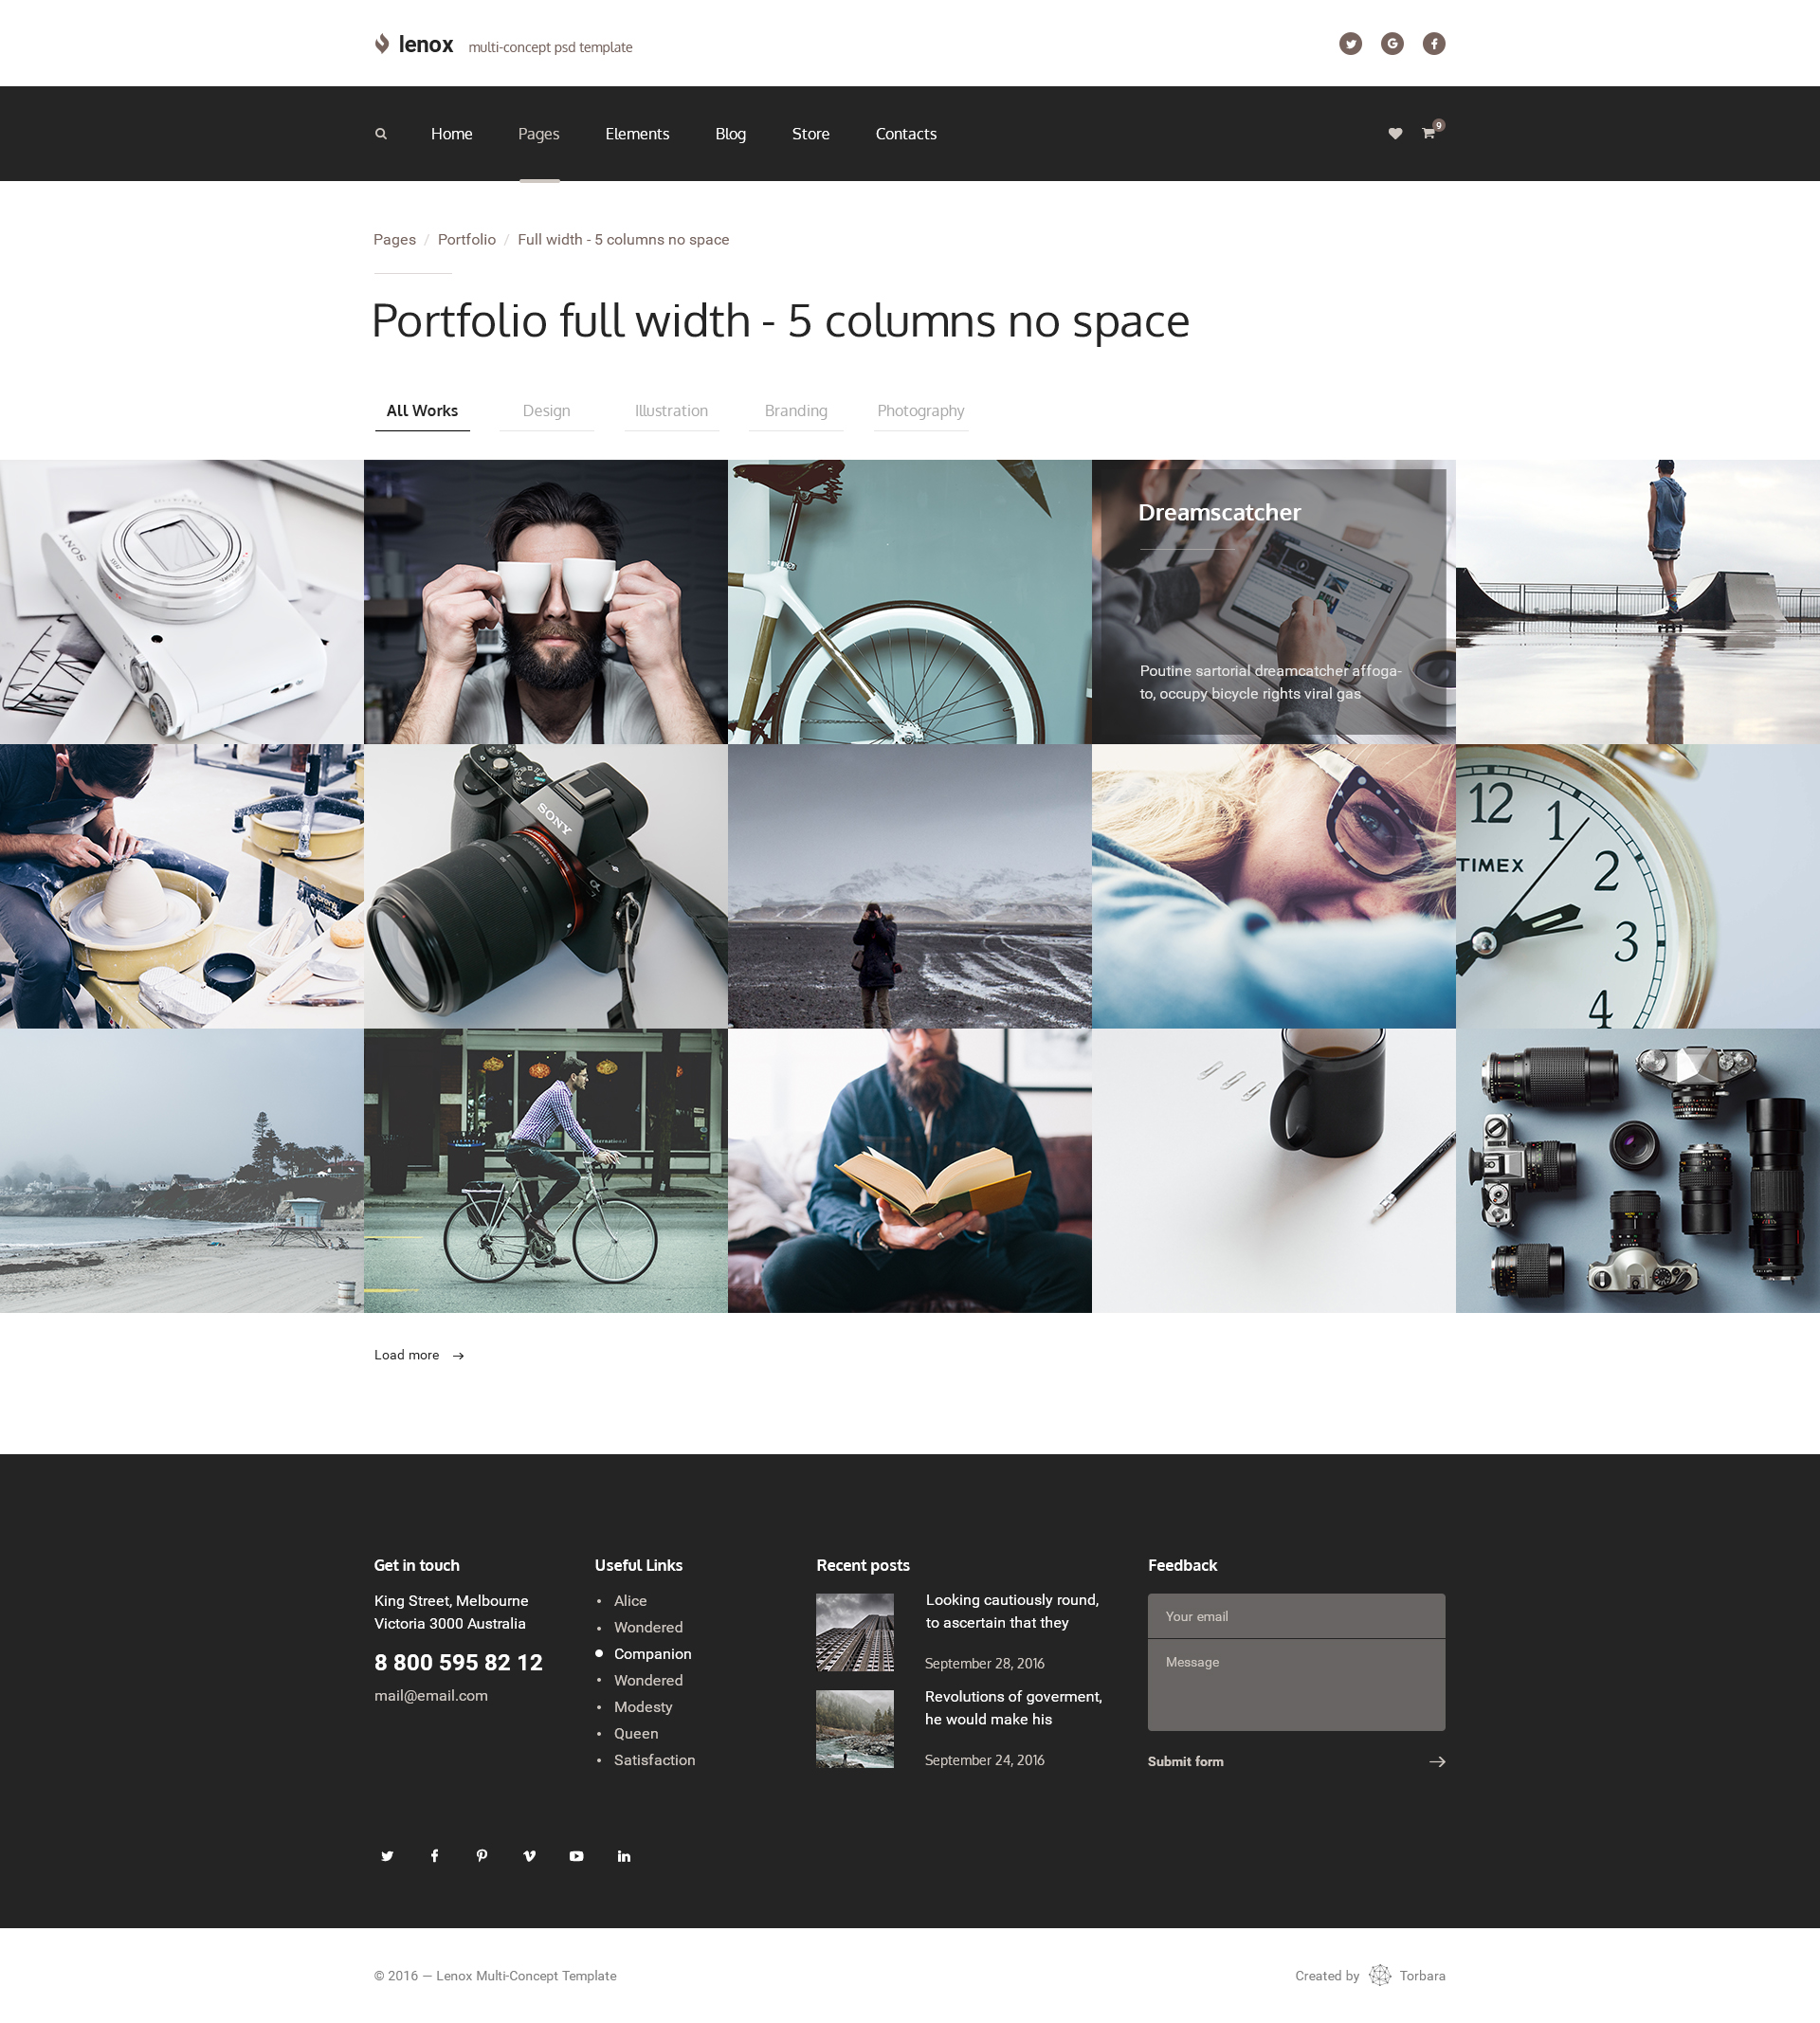The height and width of the screenshot is (2023, 1820).
Task: Click the header Google icon
Action: pyautogui.click(x=1392, y=44)
